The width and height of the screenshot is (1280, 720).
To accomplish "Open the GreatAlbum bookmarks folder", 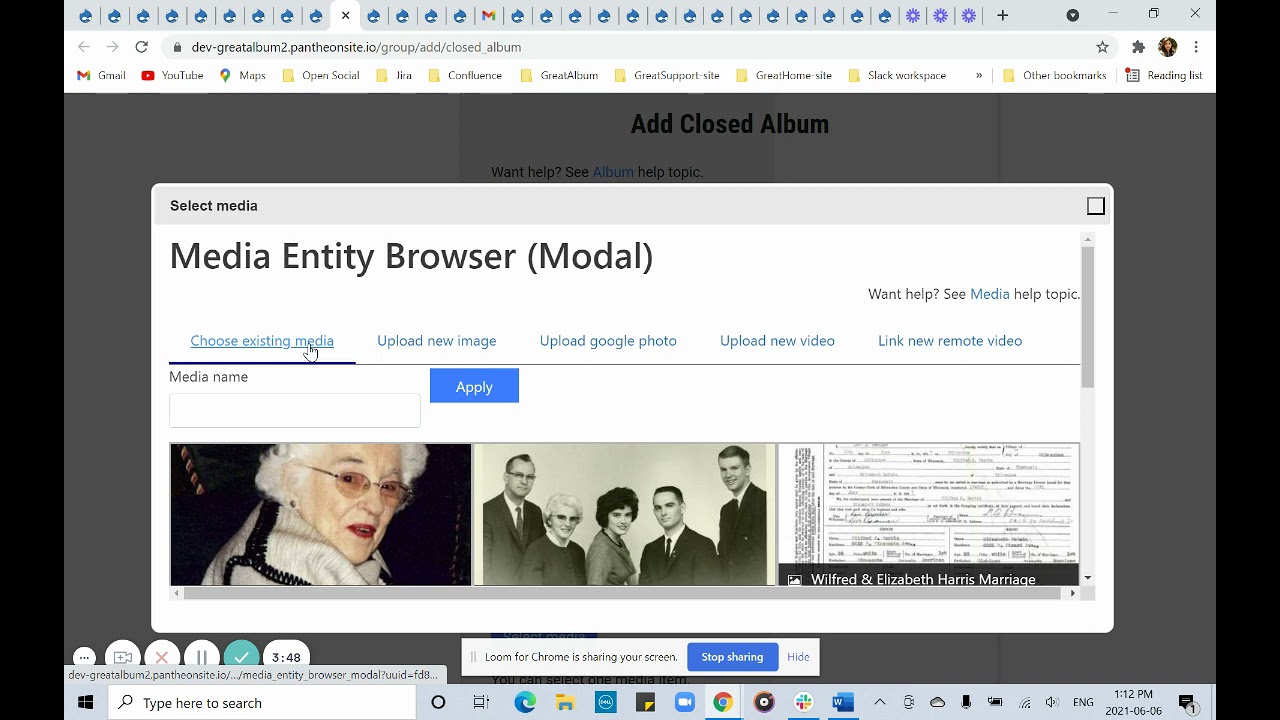I will [x=559, y=75].
